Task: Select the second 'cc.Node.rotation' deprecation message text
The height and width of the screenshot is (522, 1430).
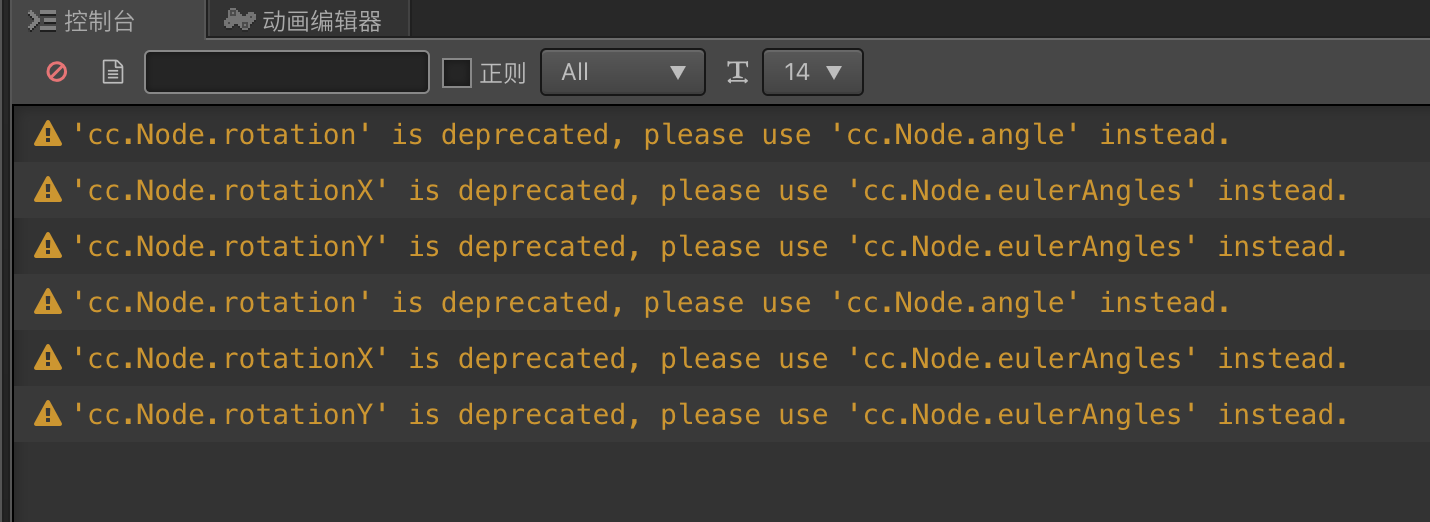Action: tap(650, 302)
